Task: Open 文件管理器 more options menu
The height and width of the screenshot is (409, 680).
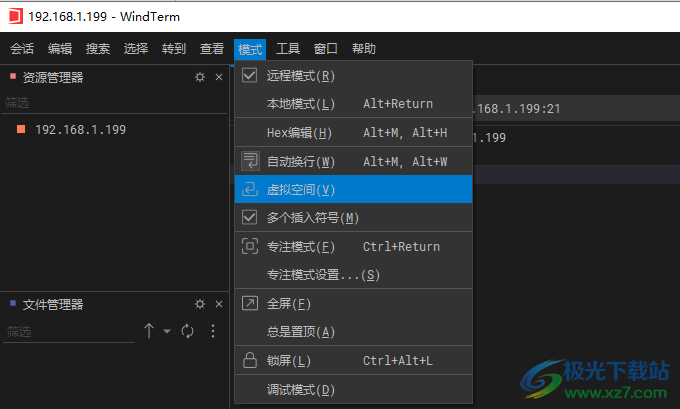Action: pos(212,331)
